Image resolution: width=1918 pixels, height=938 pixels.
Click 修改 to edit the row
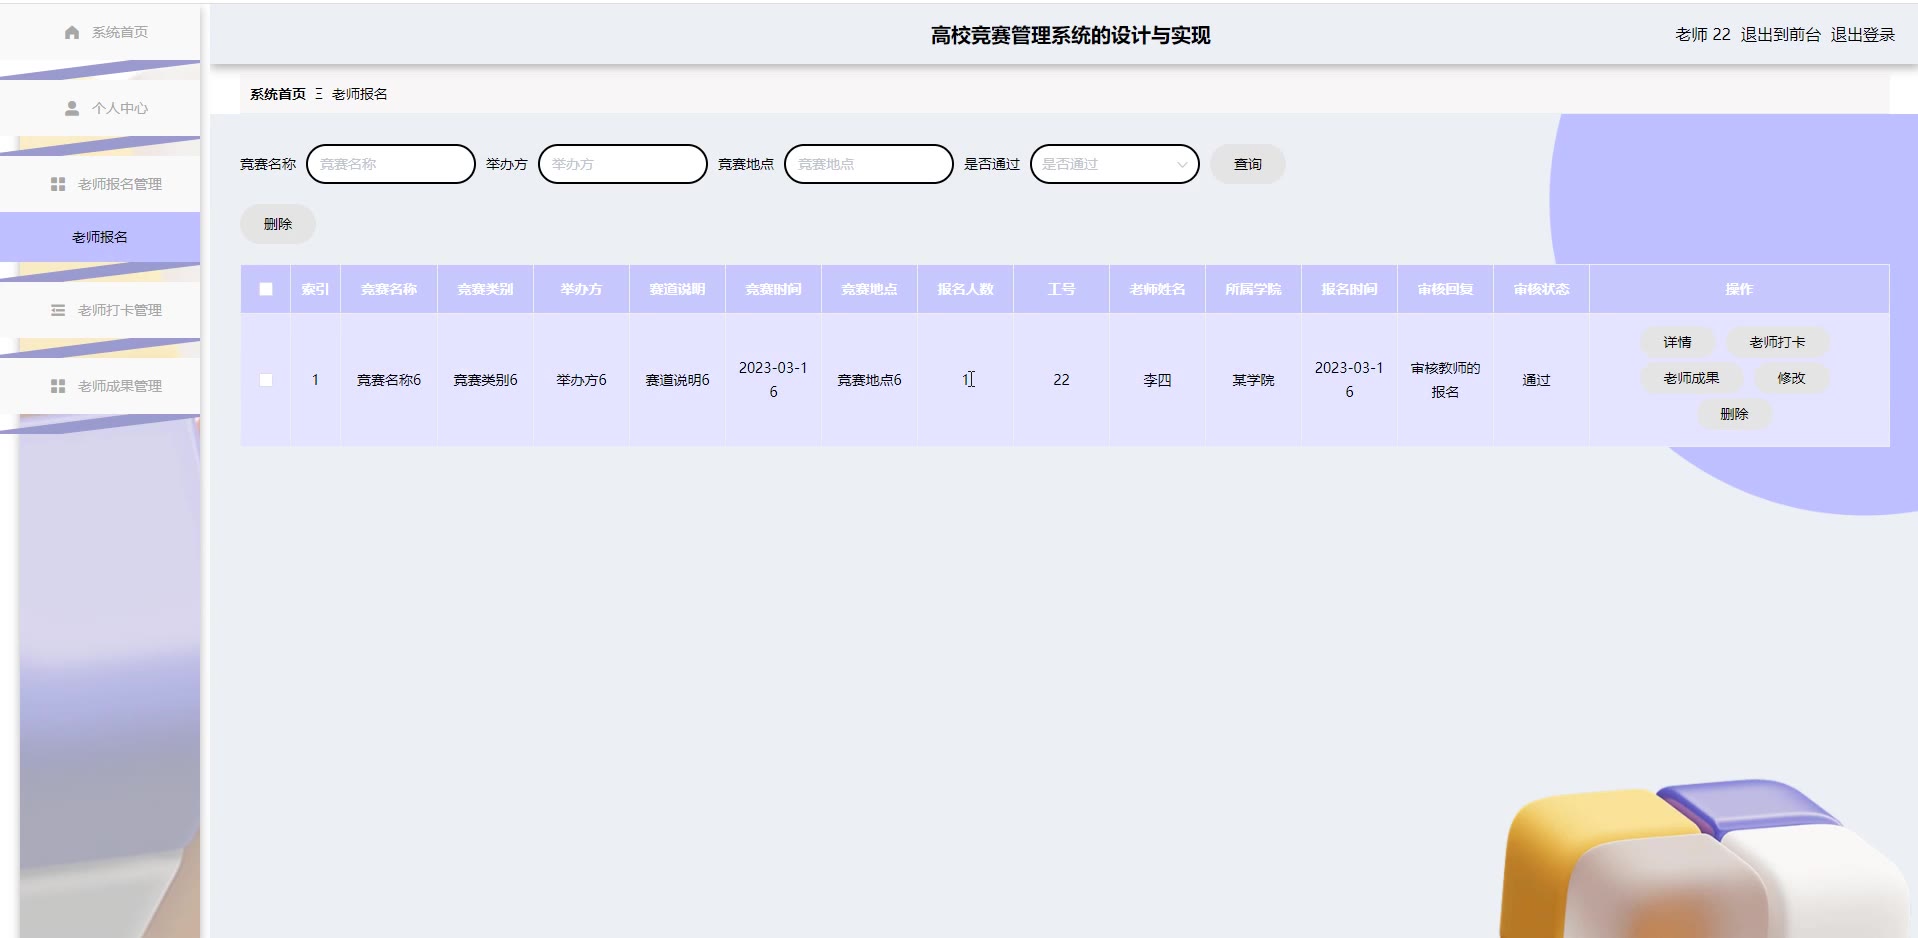click(1792, 378)
